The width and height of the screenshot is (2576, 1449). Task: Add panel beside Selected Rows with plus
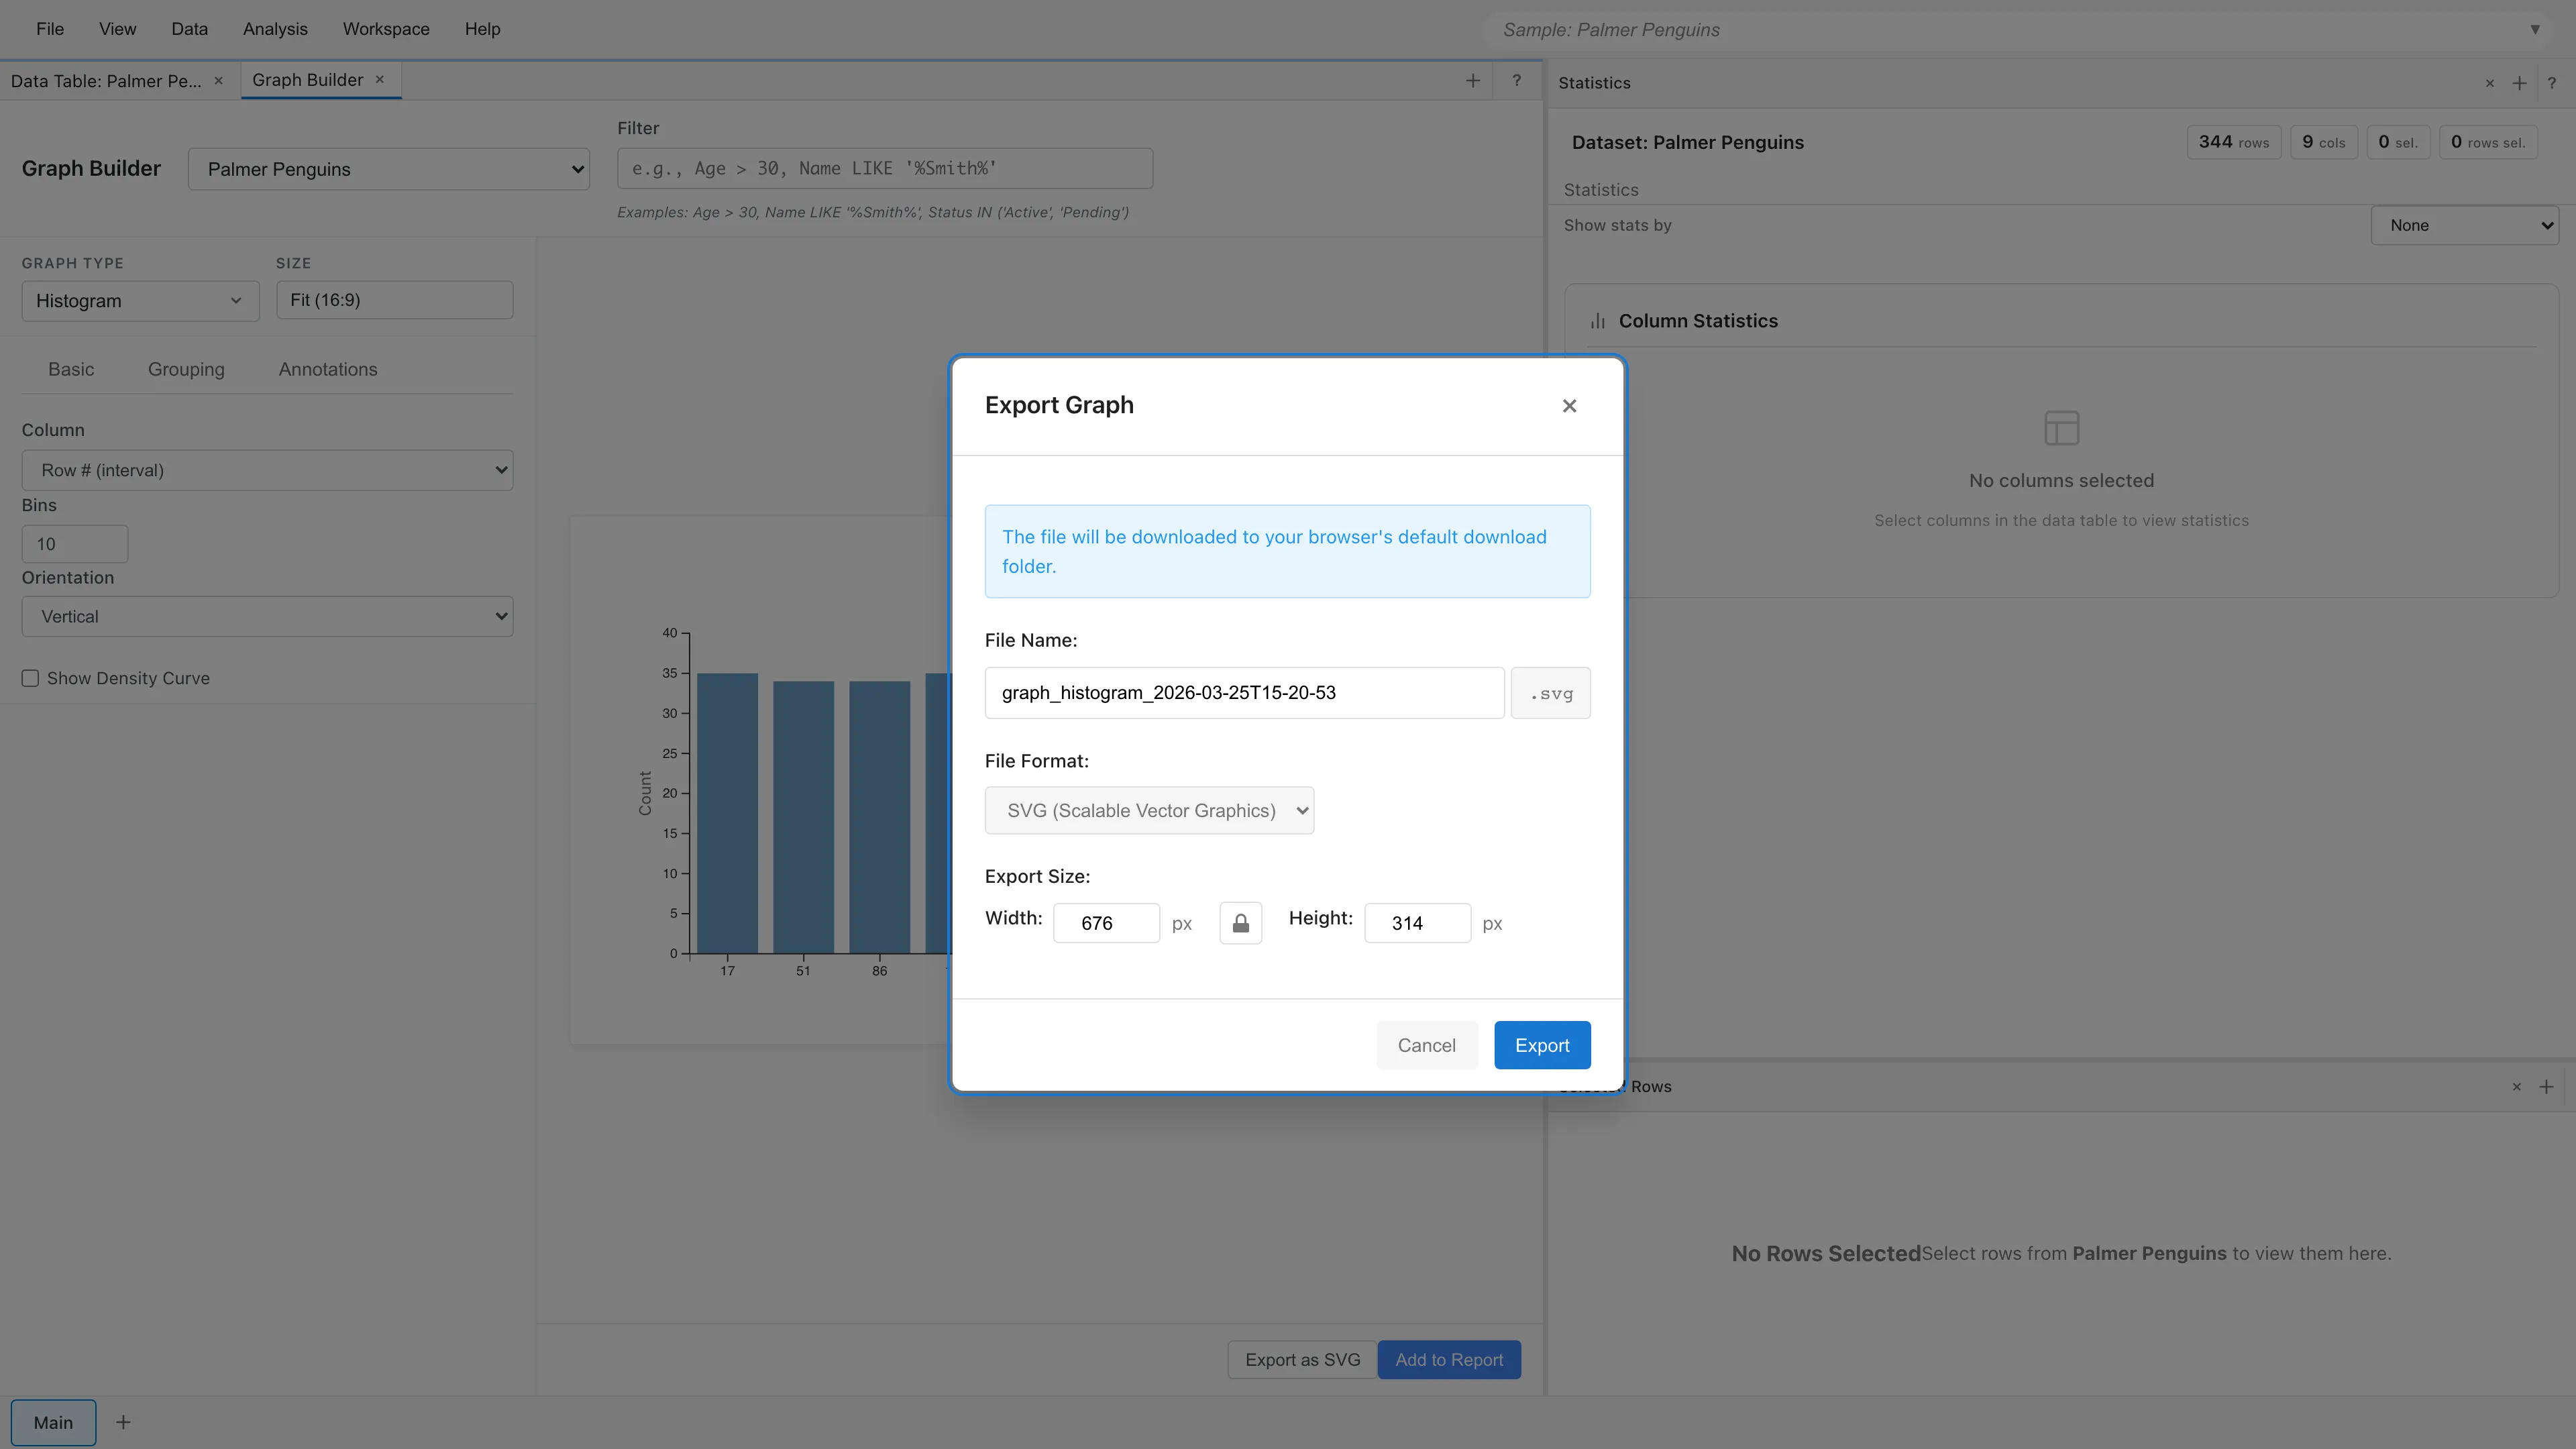tap(2546, 1087)
